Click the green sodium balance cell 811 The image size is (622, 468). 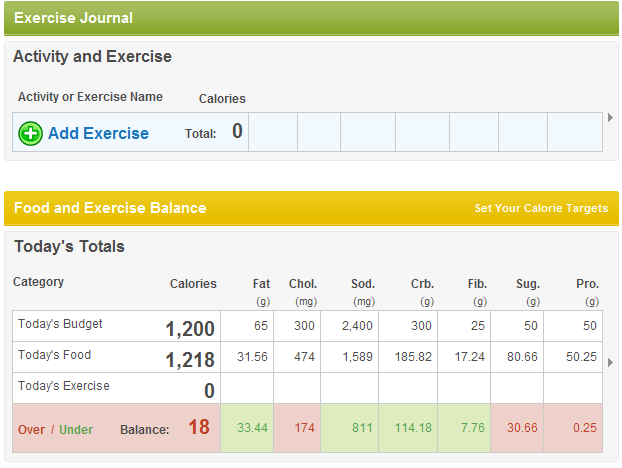click(362, 428)
